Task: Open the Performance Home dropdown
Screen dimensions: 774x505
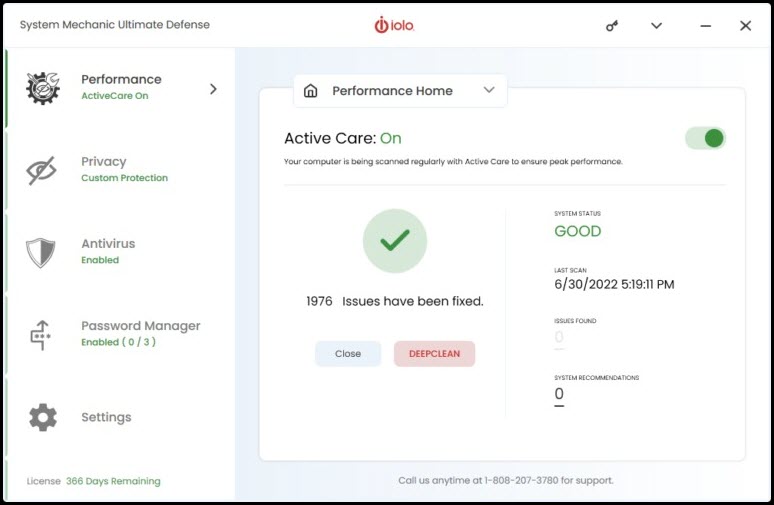Action: coord(400,91)
